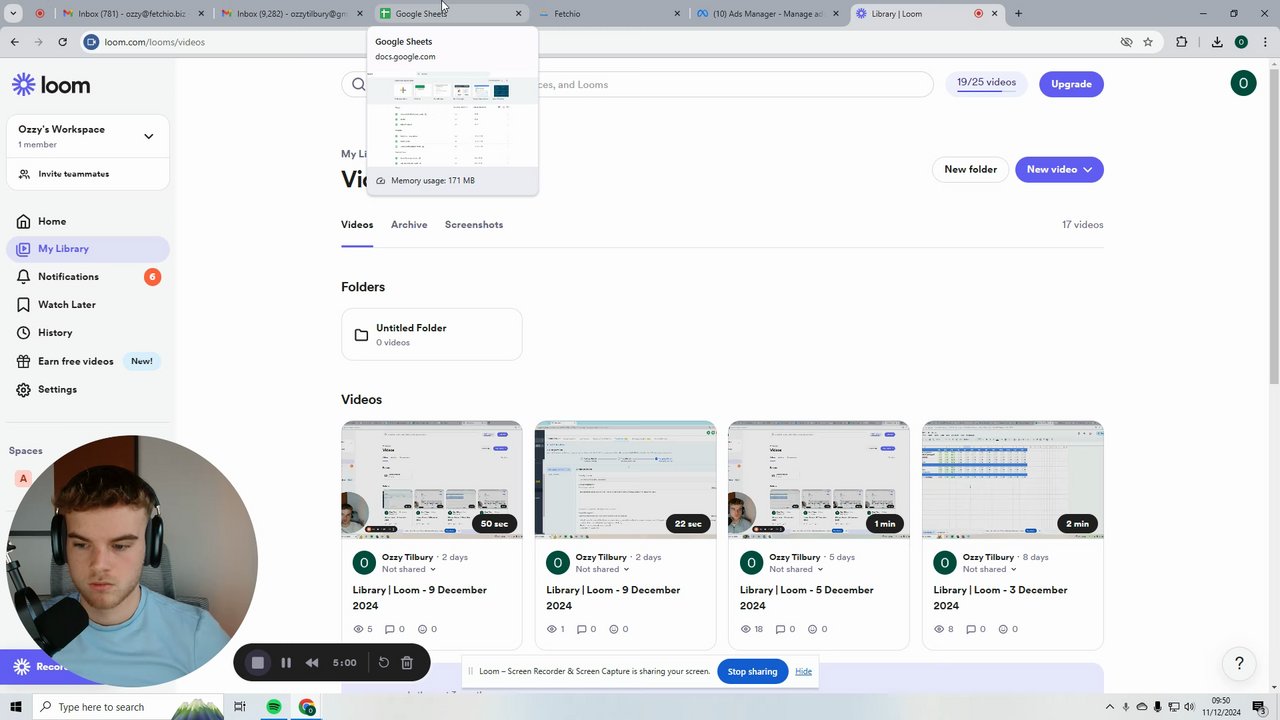The height and width of the screenshot is (720, 1280).
Task: Click Stop sharing button
Action: [x=752, y=671]
